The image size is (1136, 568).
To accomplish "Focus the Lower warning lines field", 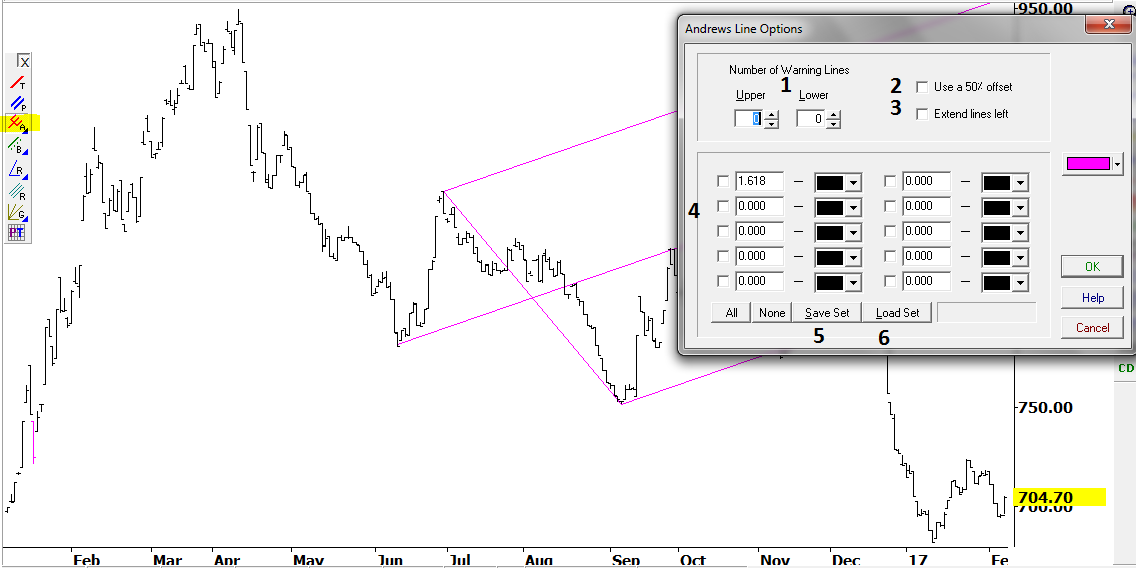I will 811,119.
